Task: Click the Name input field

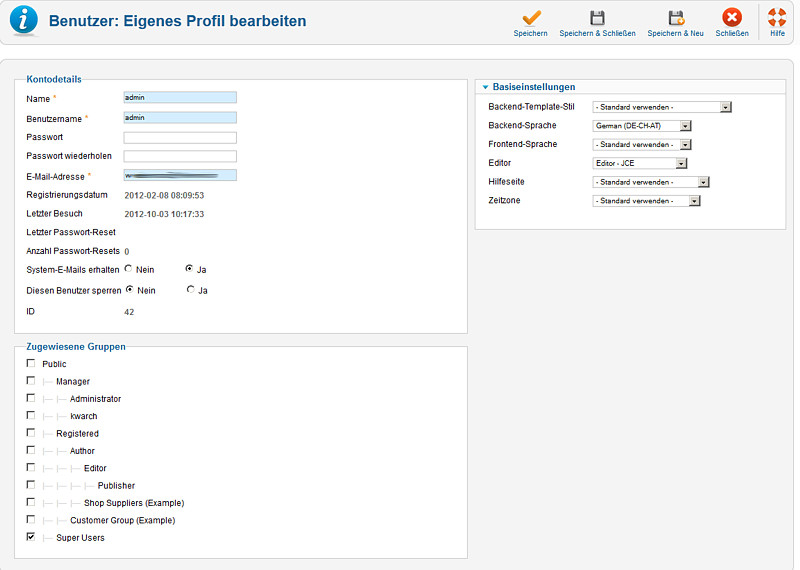Action: click(x=180, y=97)
